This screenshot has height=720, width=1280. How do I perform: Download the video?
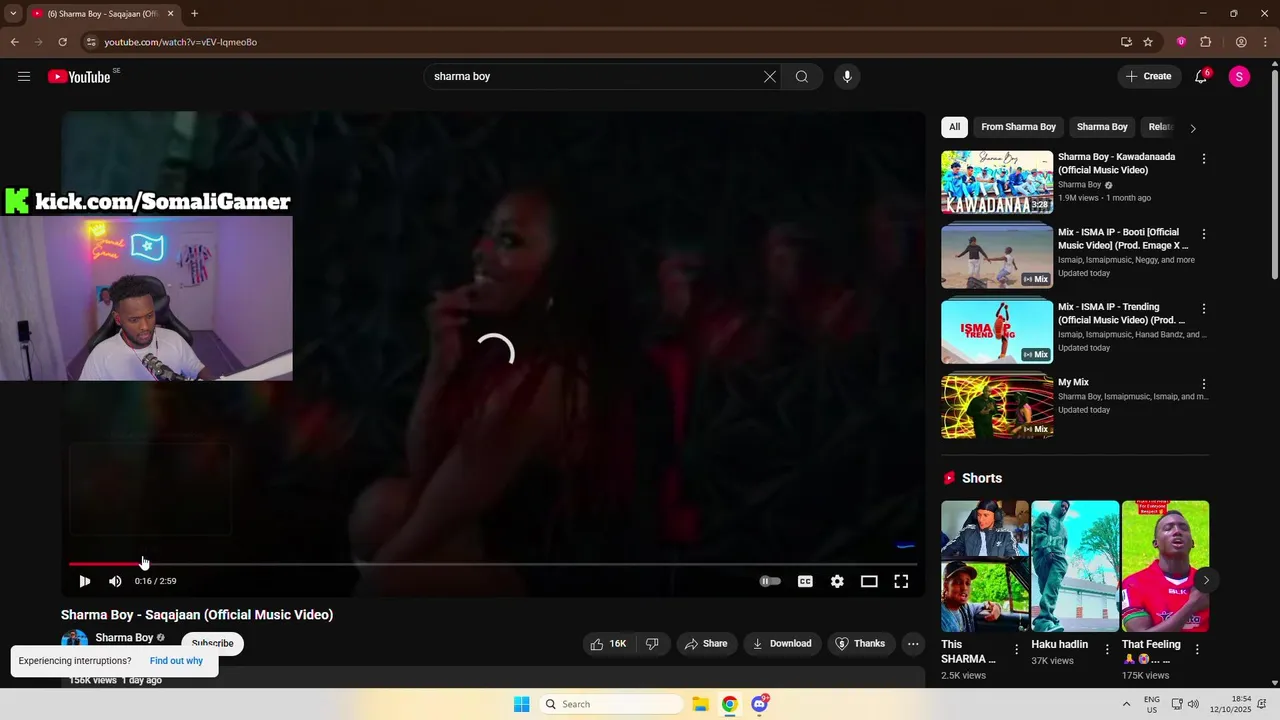[x=782, y=644]
